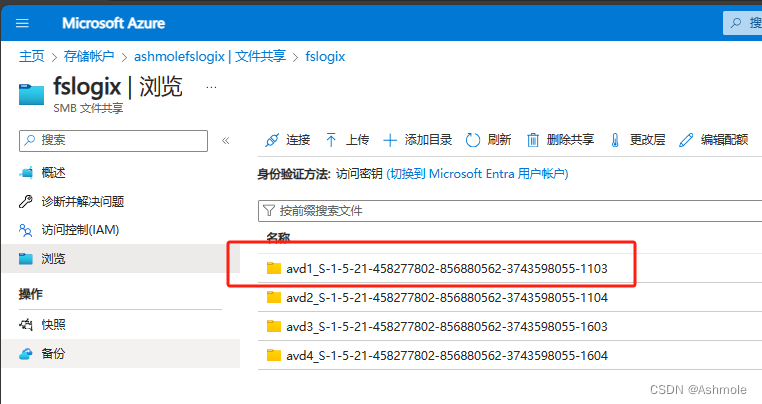Open folder avd4_S-1-5-21-458277802-856880562-3743598055-1604

coord(447,356)
